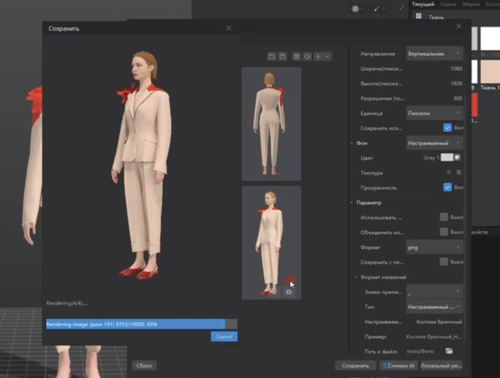Enable the Объединить из... checkbox
The height and width of the screenshot is (378, 500).
tap(444, 232)
